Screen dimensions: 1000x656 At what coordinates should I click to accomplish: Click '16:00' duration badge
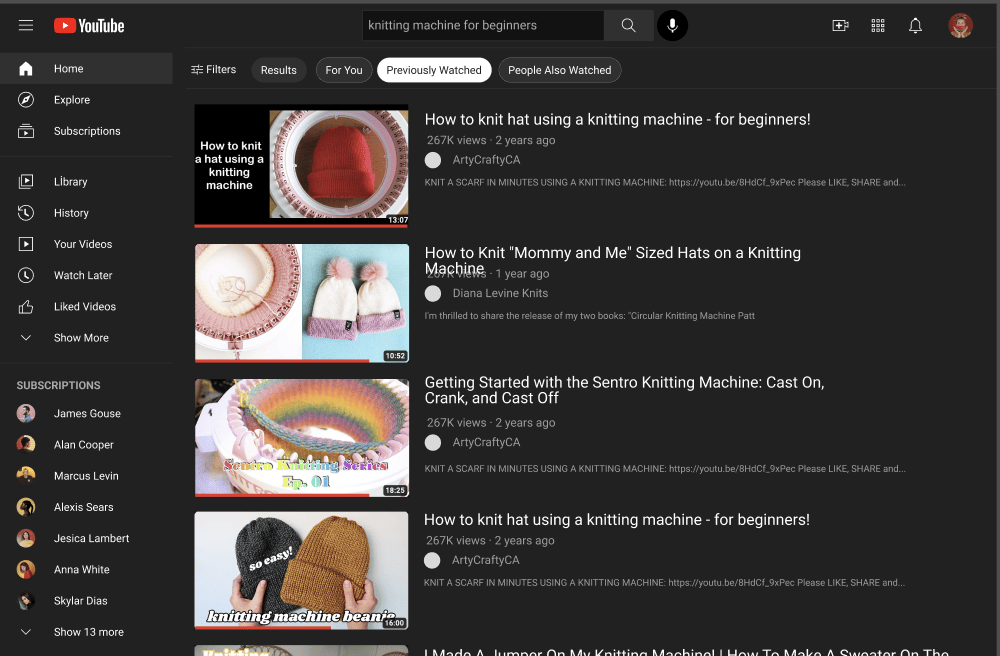(x=395, y=623)
